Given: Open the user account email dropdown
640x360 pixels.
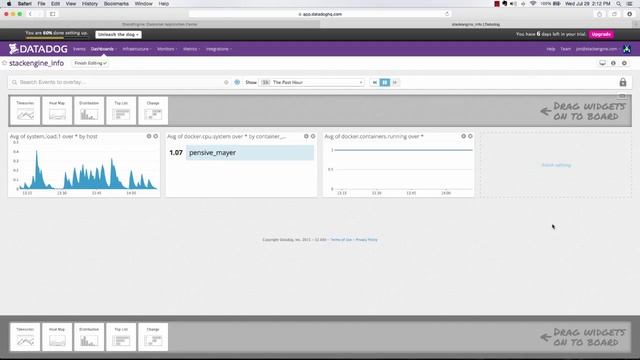Looking at the screenshot, I should 598,49.
